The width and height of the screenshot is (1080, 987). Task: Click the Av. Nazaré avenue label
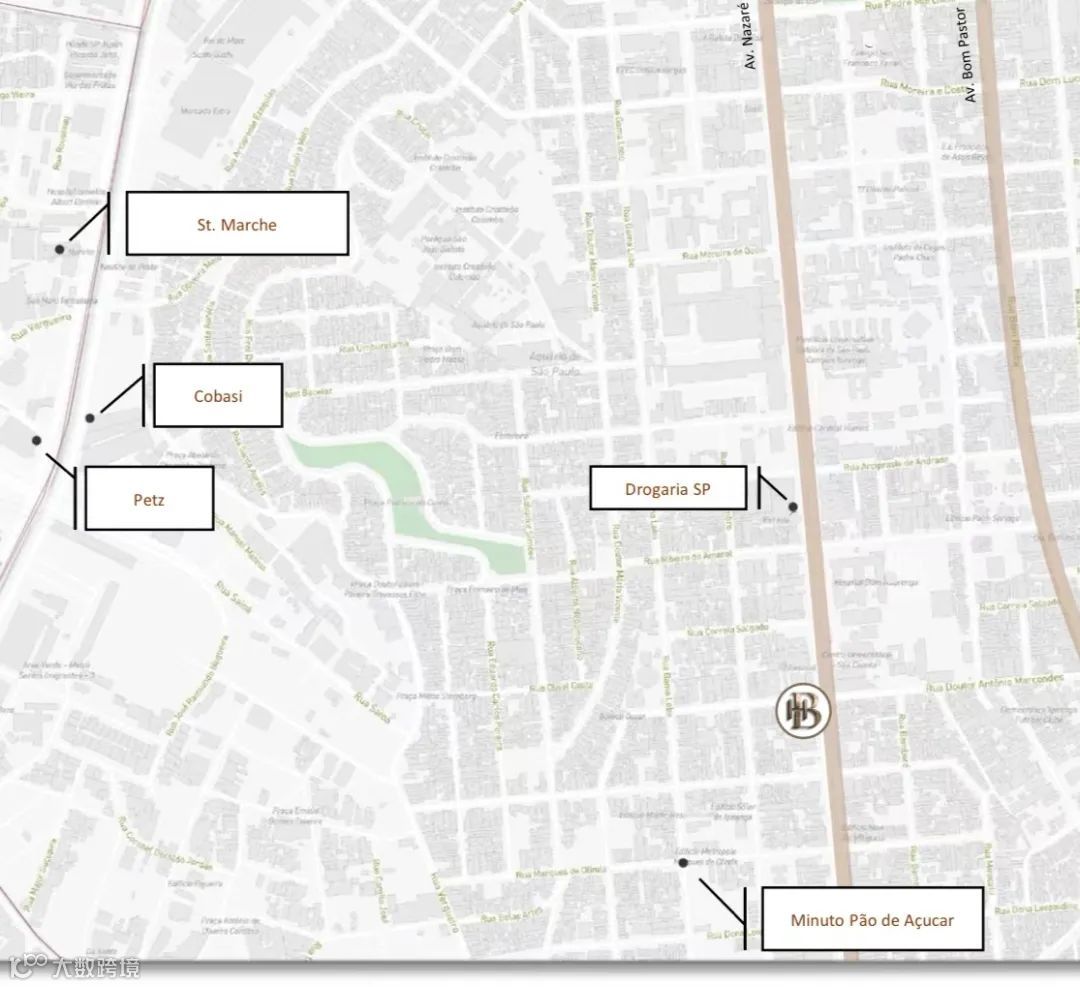coord(747,36)
